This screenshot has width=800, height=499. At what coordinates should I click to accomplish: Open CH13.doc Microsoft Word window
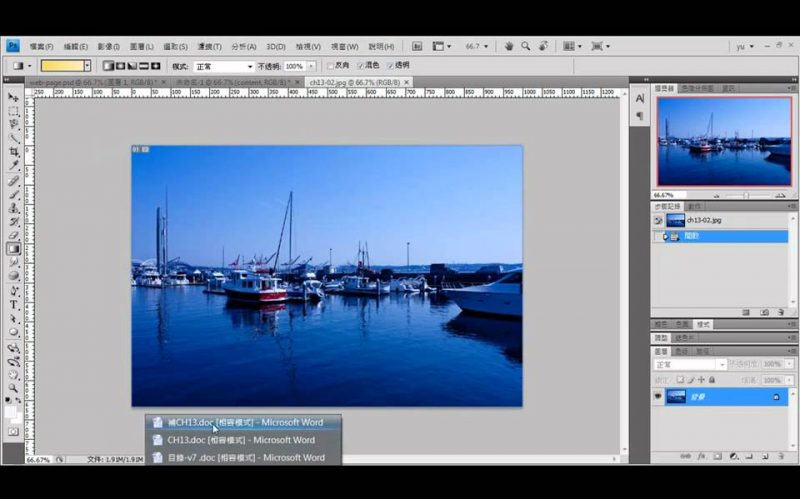coord(240,440)
